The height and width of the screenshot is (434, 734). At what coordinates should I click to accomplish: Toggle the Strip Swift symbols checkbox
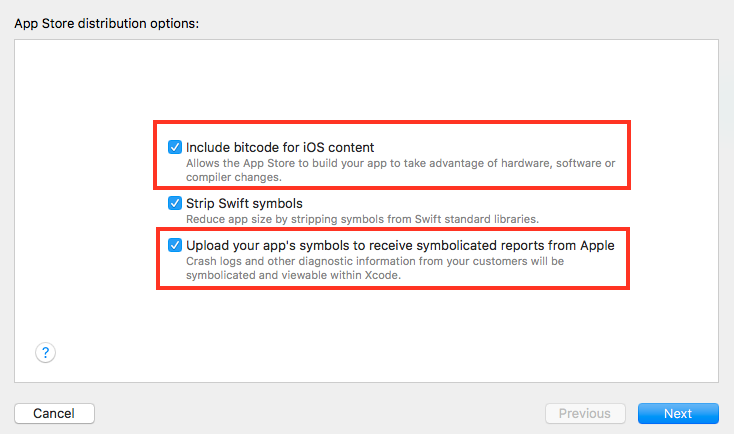176,203
